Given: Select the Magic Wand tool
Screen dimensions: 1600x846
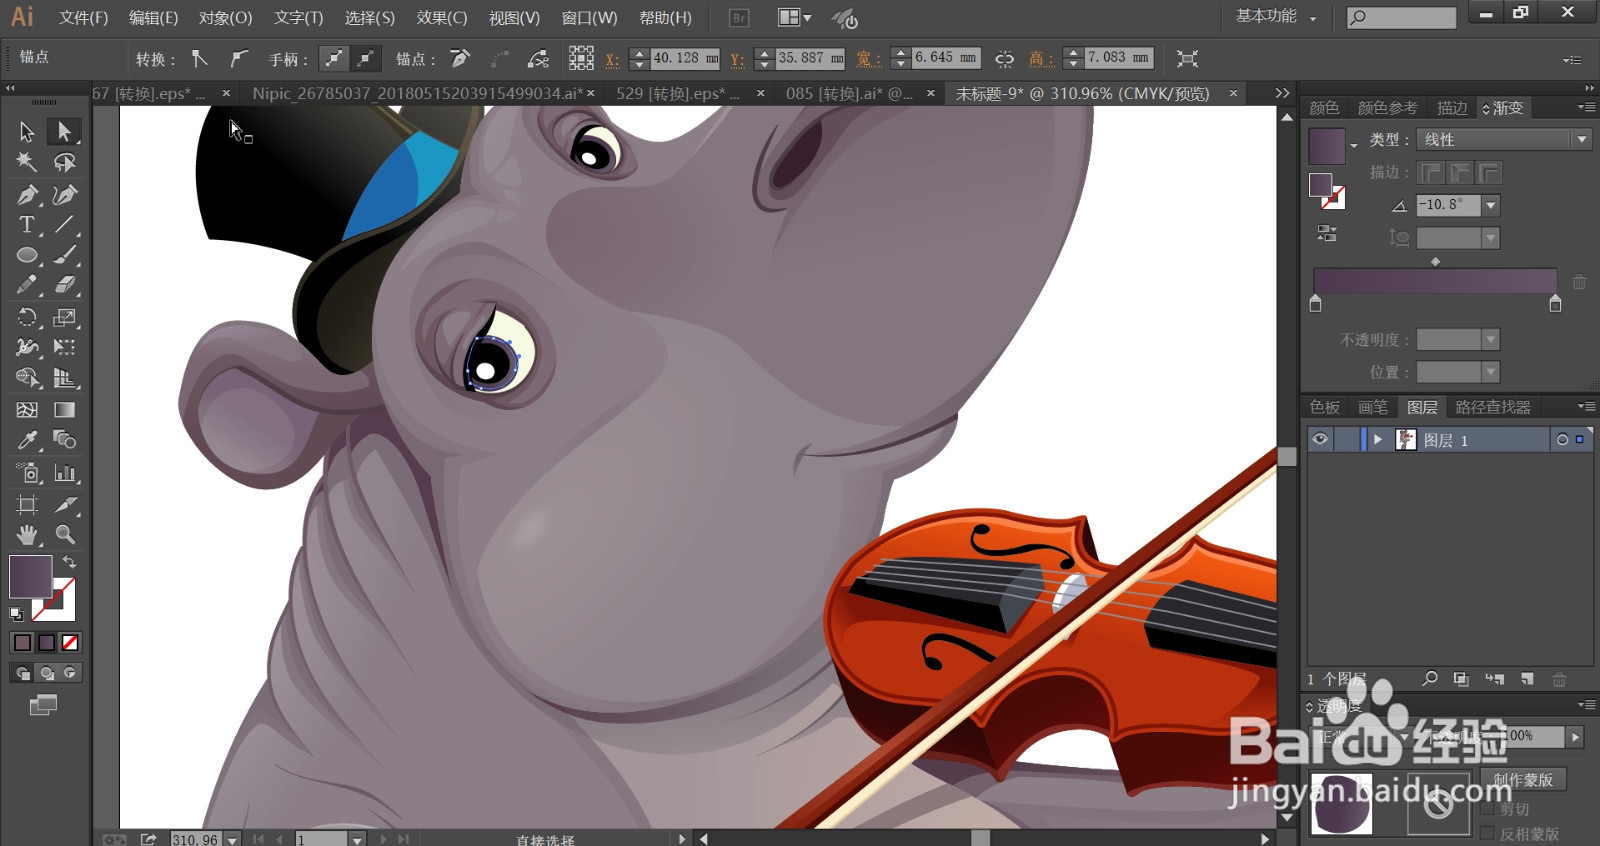Looking at the screenshot, I should (27, 162).
